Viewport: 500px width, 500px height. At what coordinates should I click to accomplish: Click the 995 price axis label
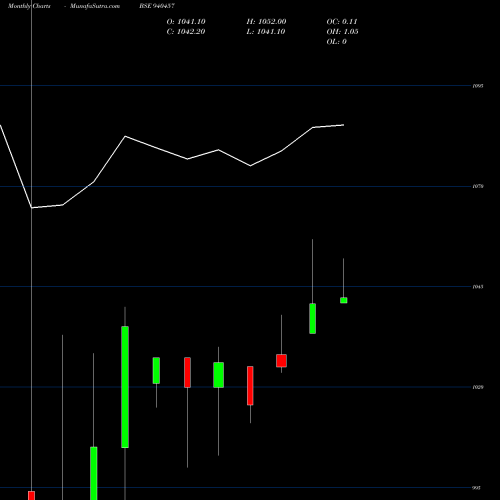click(477, 488)
